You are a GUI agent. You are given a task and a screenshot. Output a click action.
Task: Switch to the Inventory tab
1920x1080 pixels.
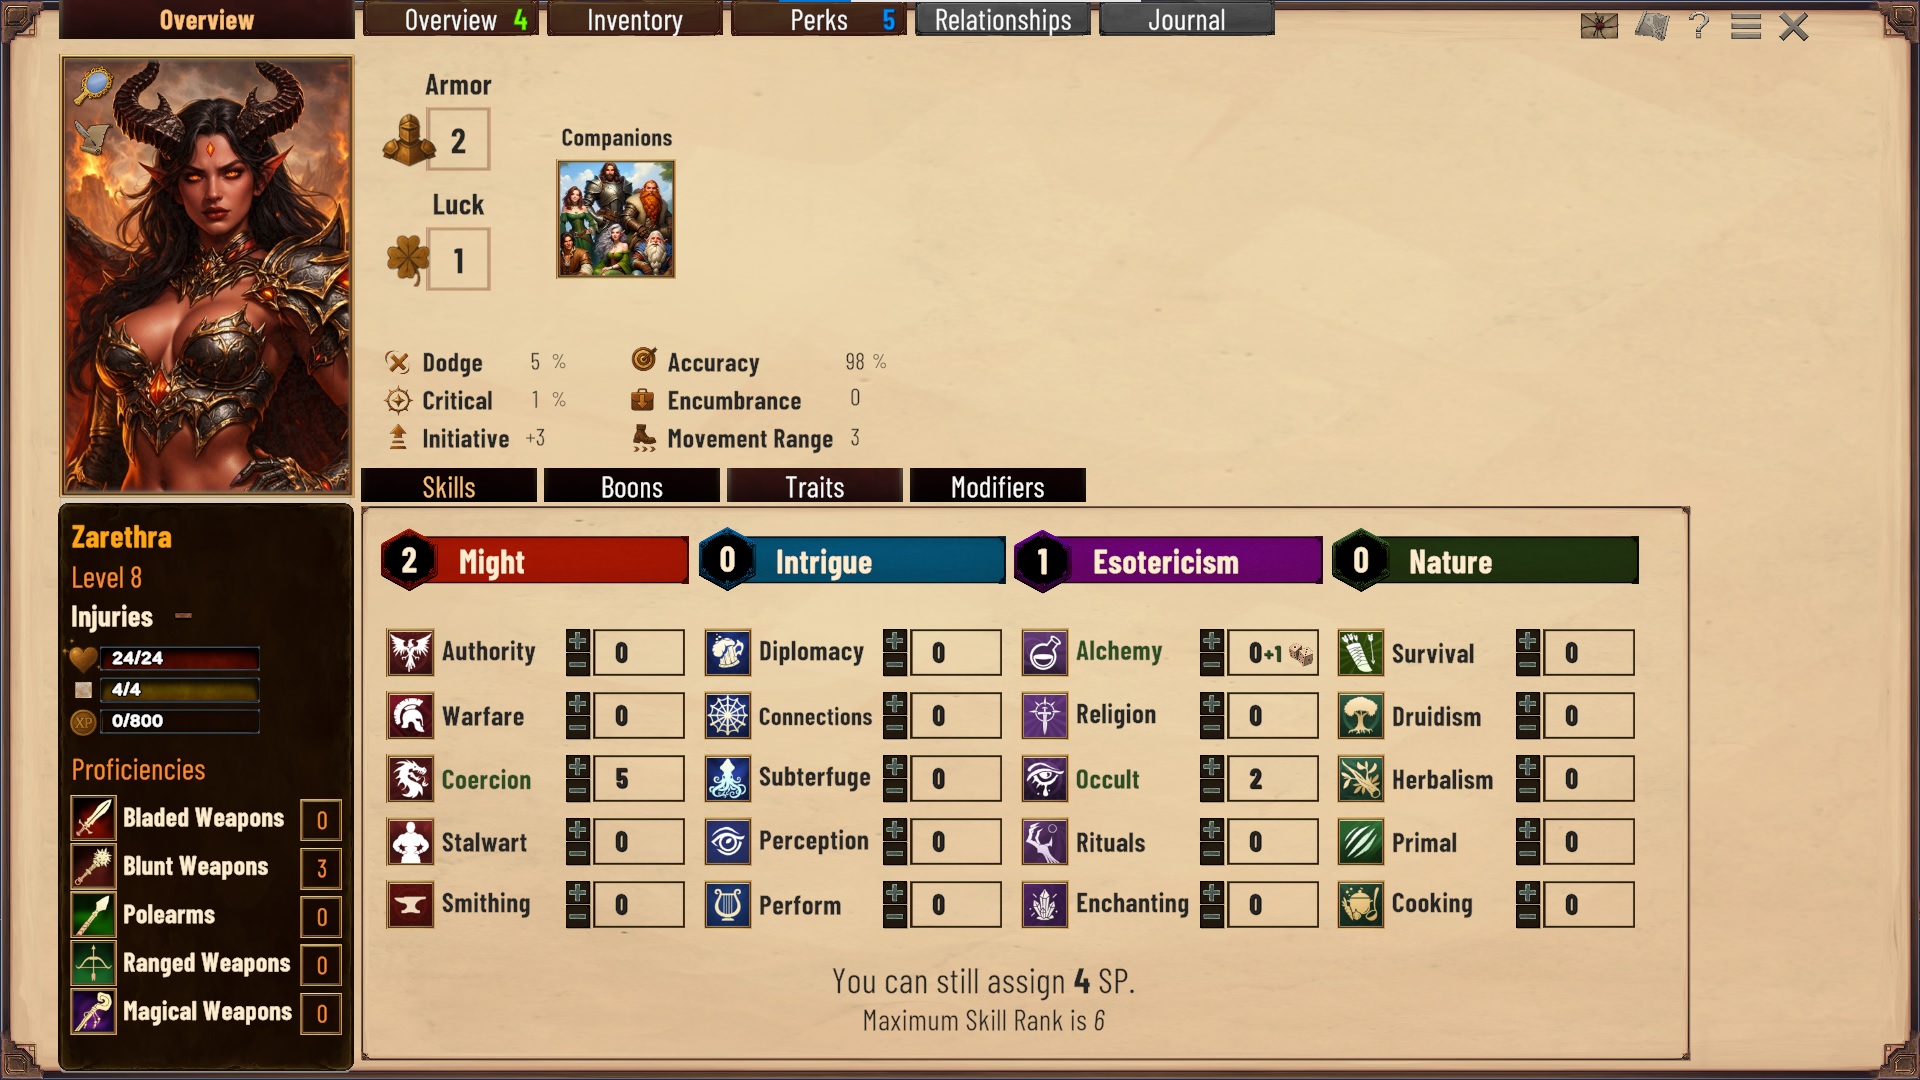(x=635, y=20)
